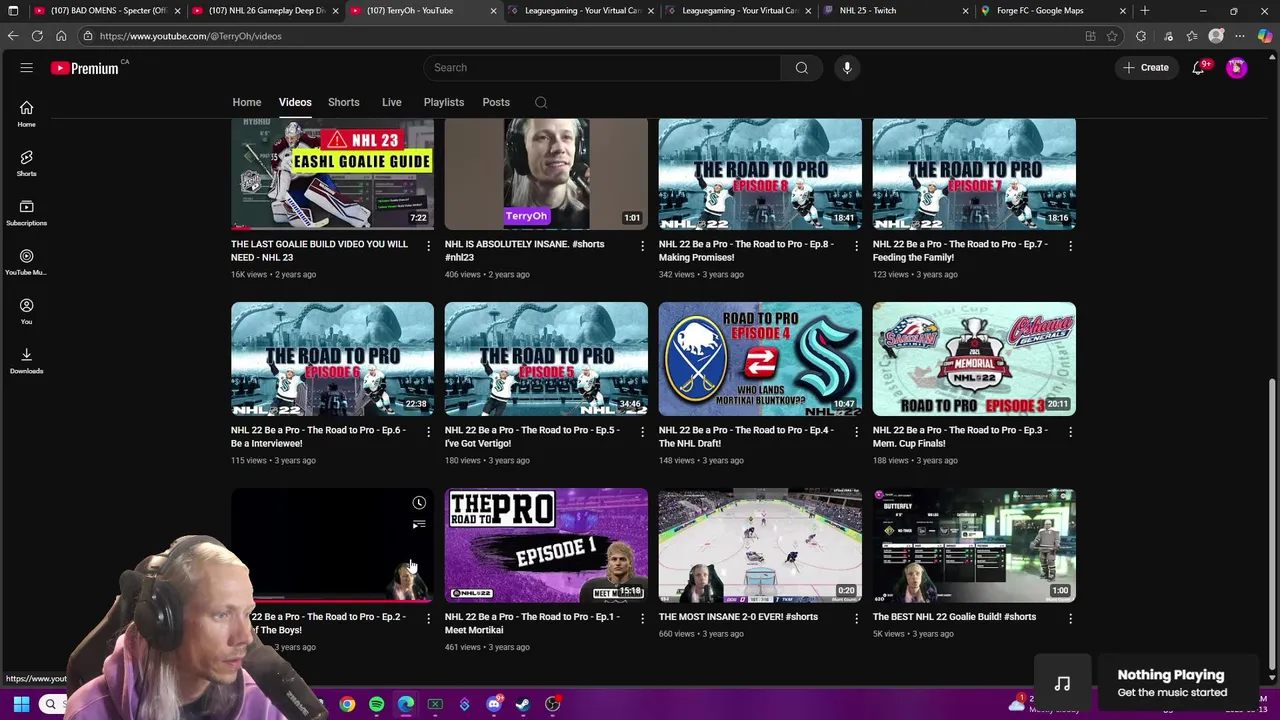Open YouTube notifications bell
Viewport: 1280px width, 720px height.
tap(1198, 68)
